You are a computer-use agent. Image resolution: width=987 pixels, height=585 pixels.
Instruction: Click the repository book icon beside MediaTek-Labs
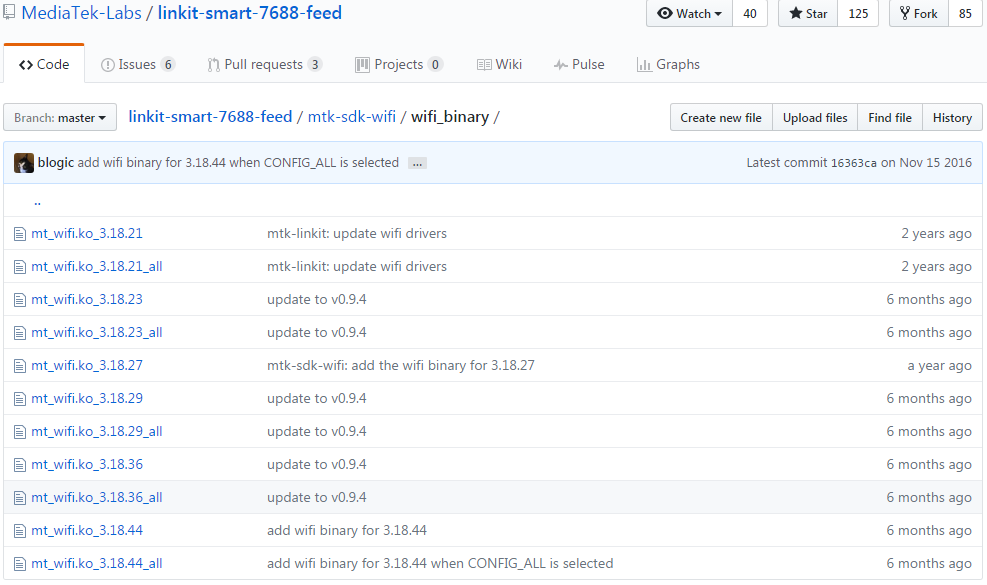9,12
